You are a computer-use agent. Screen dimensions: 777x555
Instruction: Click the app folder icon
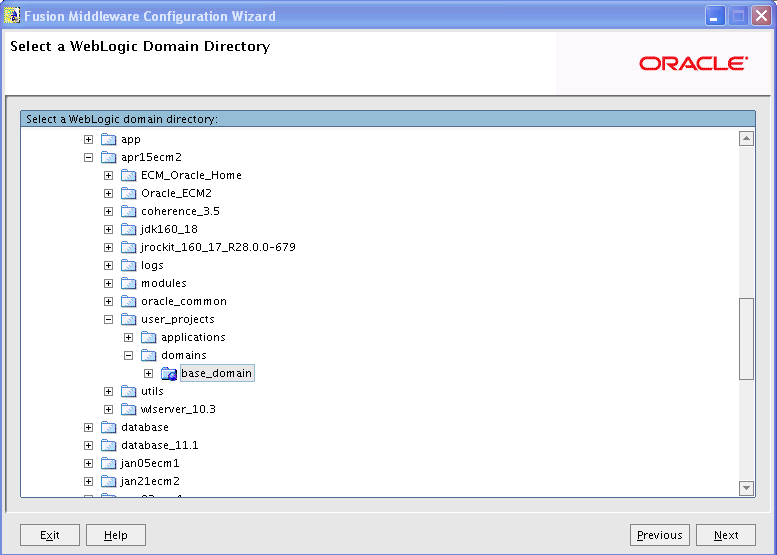pyautogui.click(x=109, y=139)
